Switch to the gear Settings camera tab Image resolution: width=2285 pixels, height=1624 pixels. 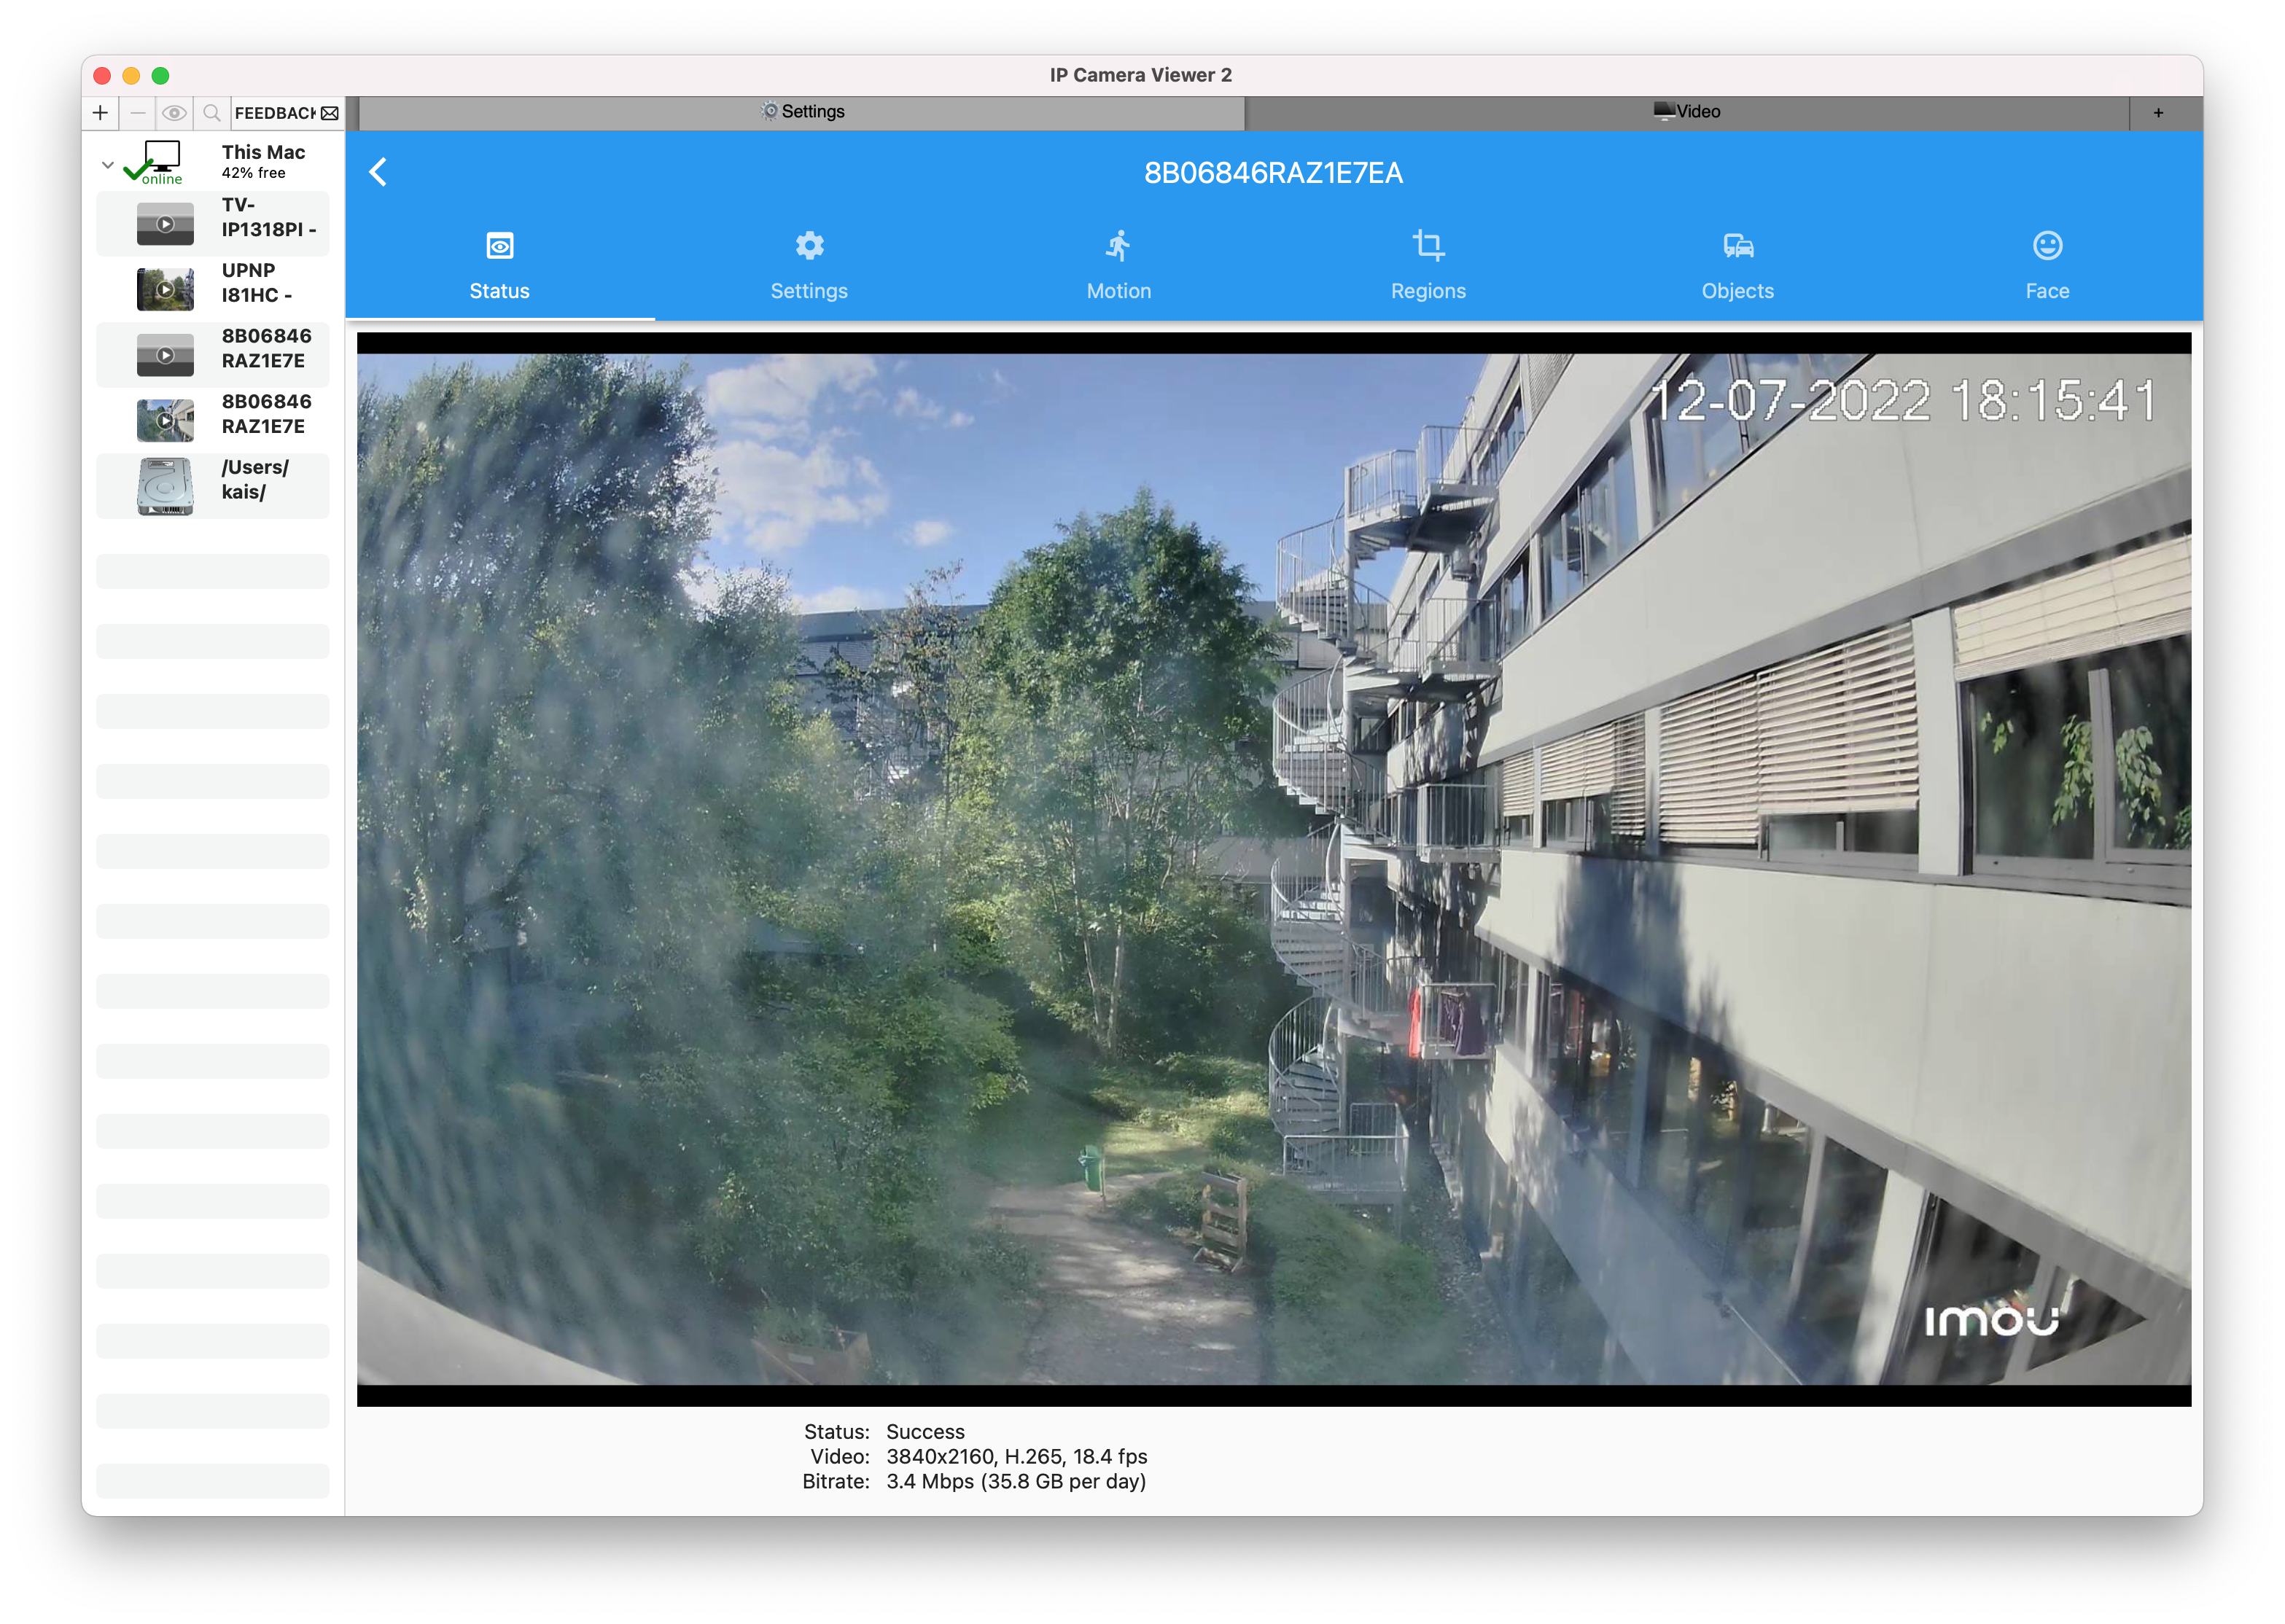(809, 264)
